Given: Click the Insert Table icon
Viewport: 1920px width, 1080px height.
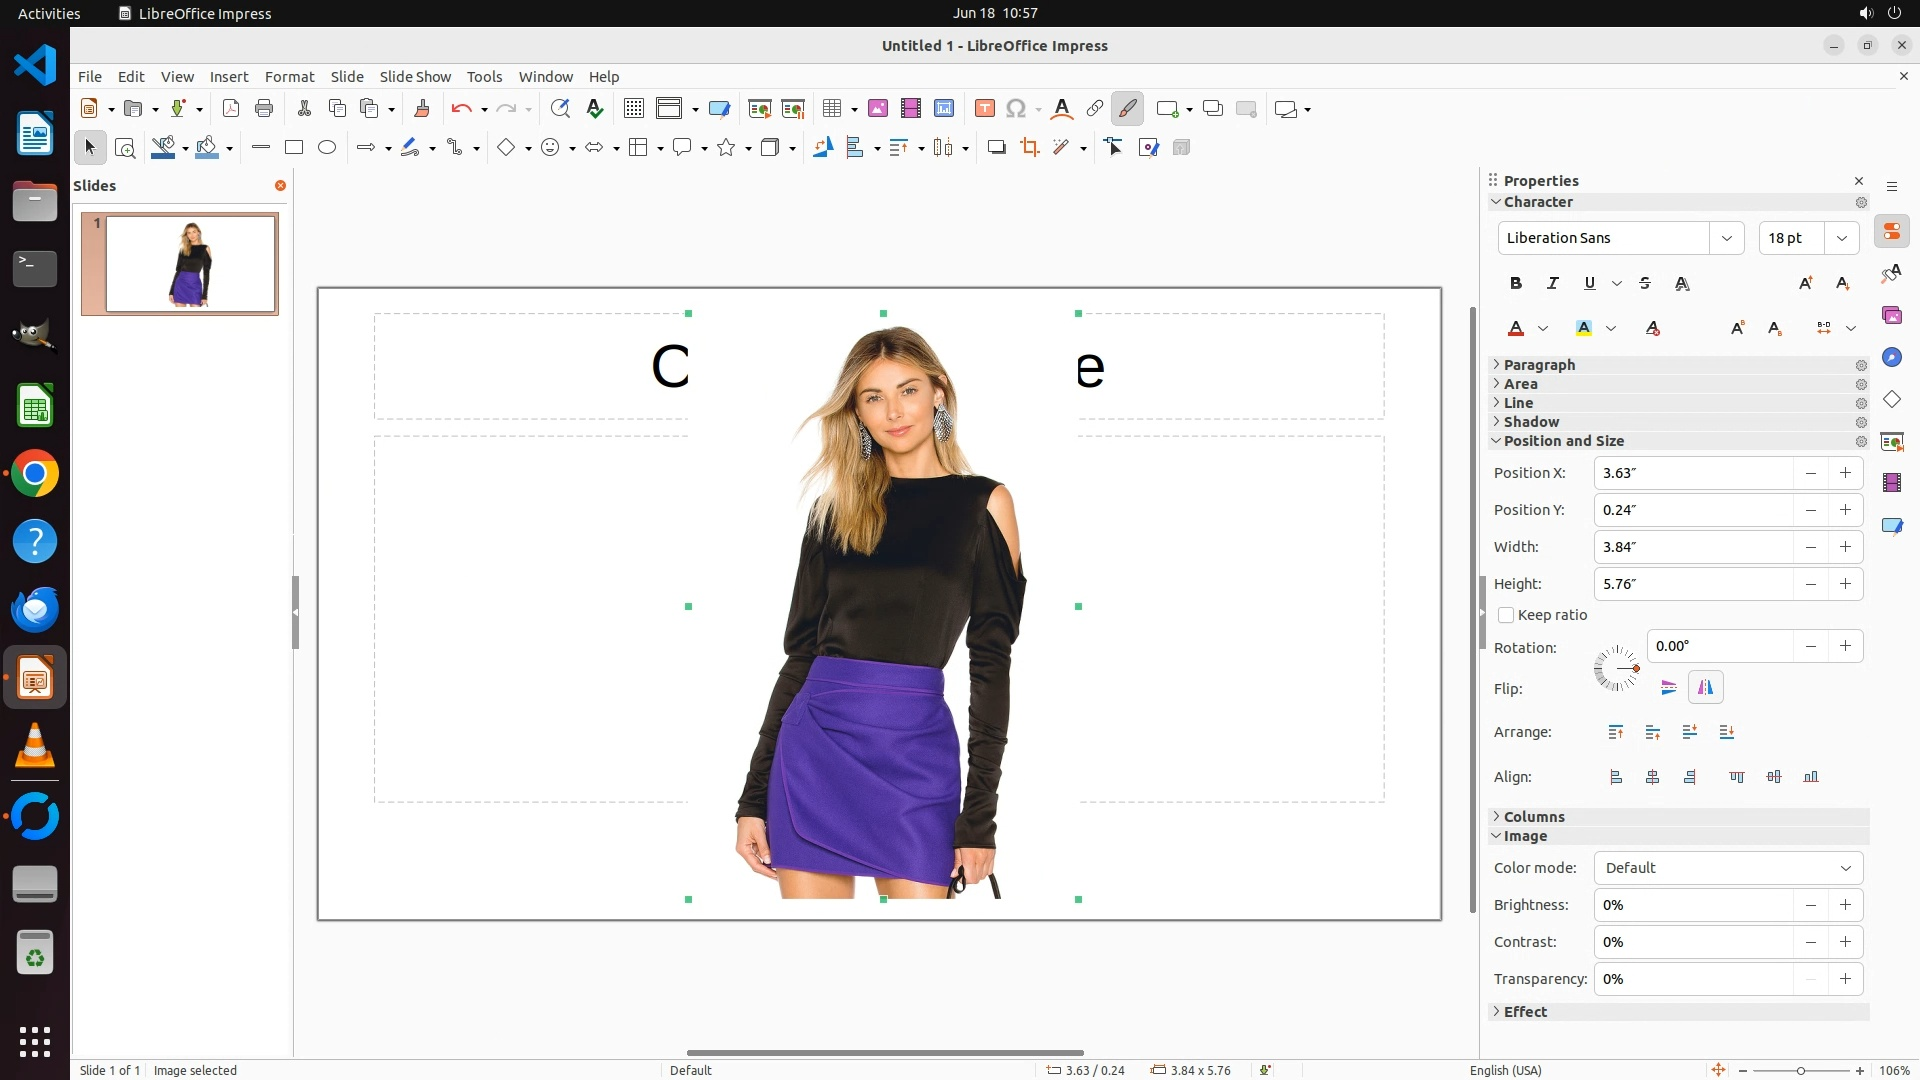Looking at the screenshot, I should tap(831, 109).
